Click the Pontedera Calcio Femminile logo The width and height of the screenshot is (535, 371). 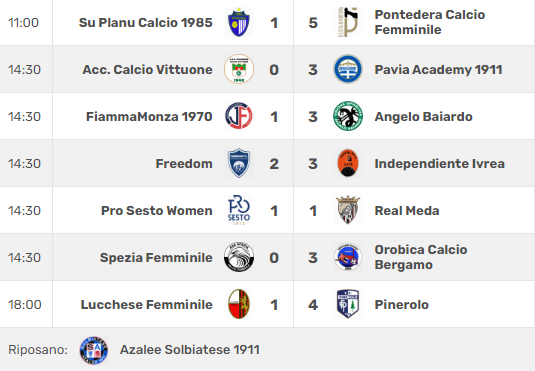348,22
